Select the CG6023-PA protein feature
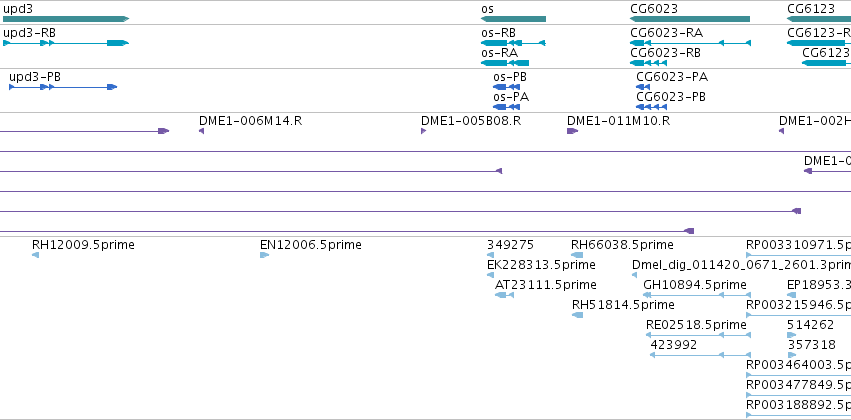 point(643,87)
